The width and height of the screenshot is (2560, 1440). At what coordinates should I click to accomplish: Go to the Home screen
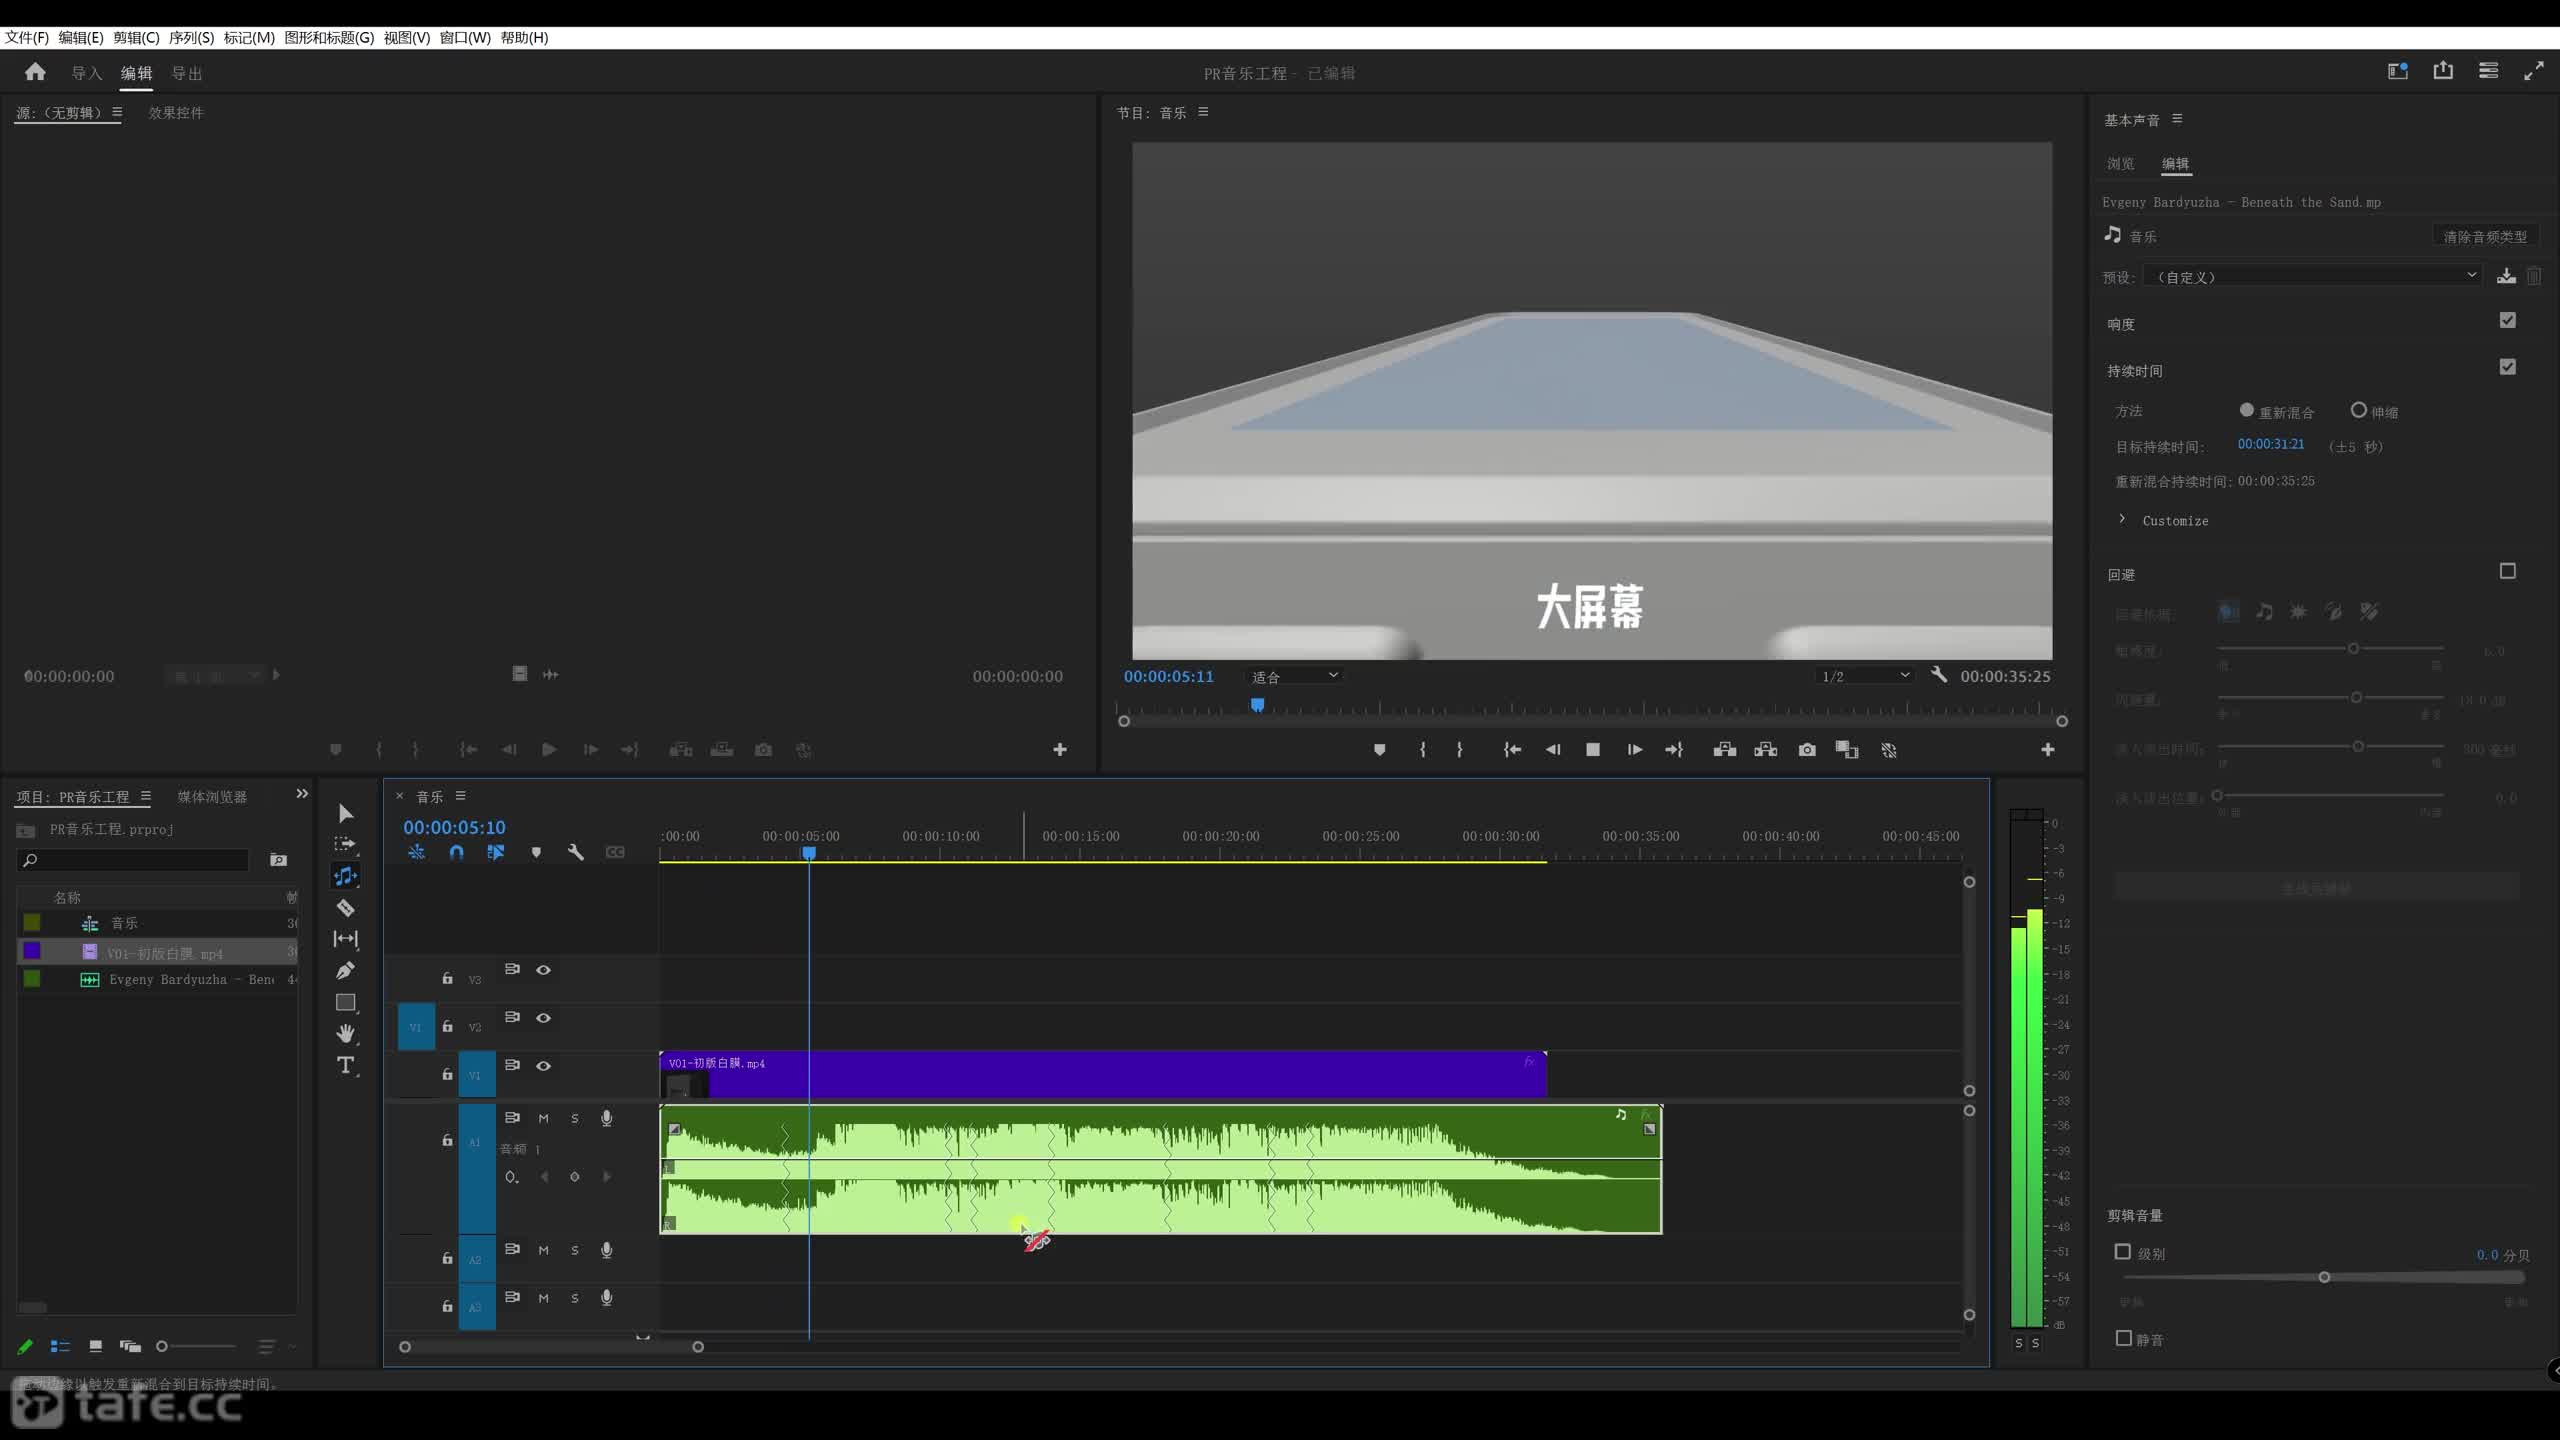pyautogui.click(x=35, y=72)
